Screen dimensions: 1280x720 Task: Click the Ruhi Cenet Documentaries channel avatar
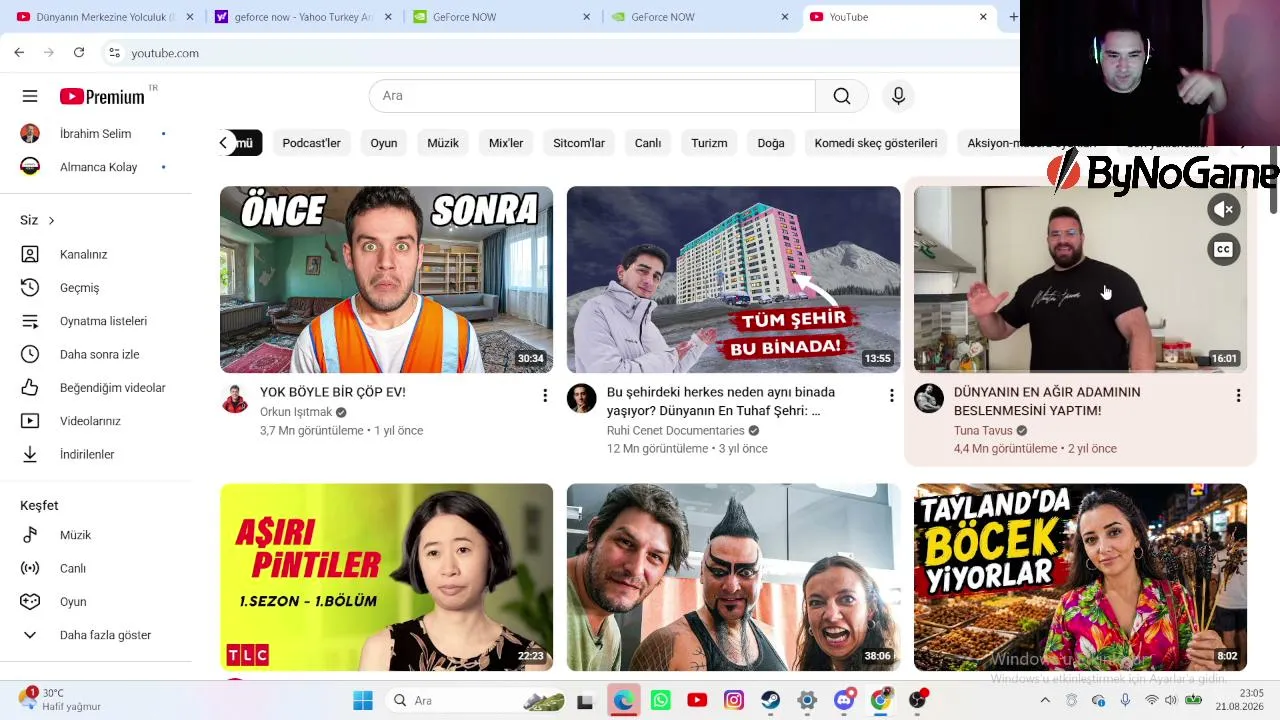[581, 399]
